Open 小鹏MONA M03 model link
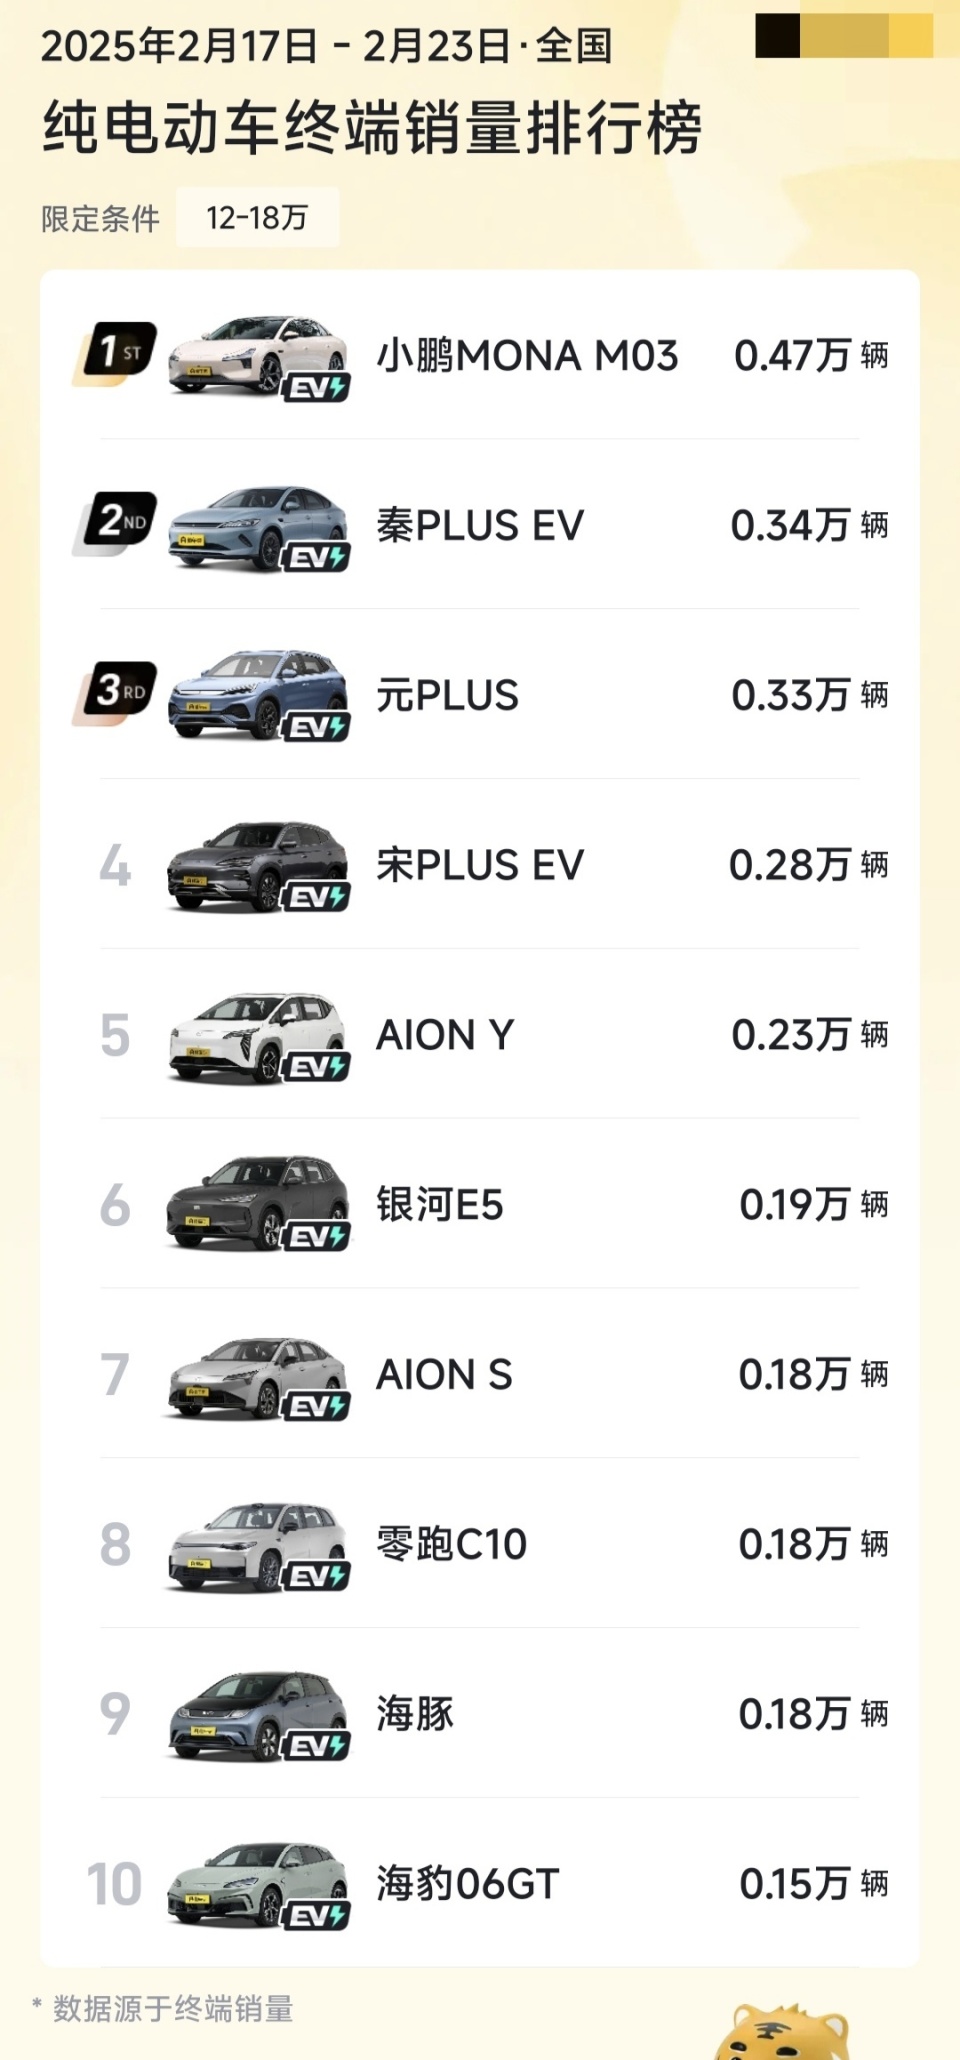Viewport: 960px width, 2060px height. point(527,356)
